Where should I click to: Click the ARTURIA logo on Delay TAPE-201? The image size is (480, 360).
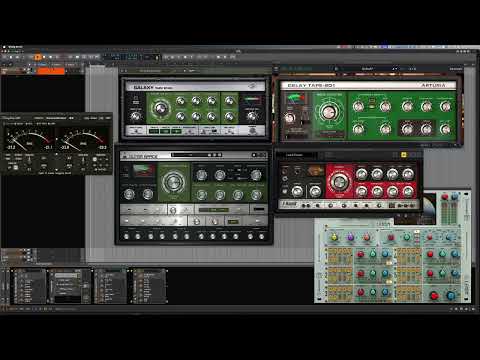[x=433, y=85]
